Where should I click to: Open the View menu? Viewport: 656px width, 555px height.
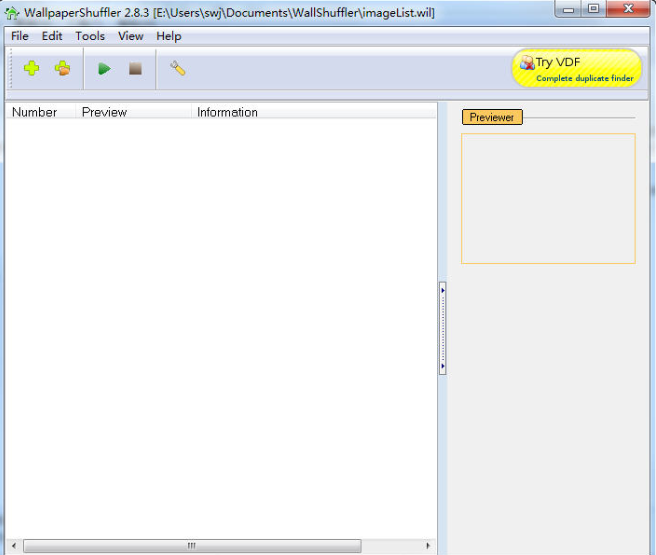(x=130, y=36)
